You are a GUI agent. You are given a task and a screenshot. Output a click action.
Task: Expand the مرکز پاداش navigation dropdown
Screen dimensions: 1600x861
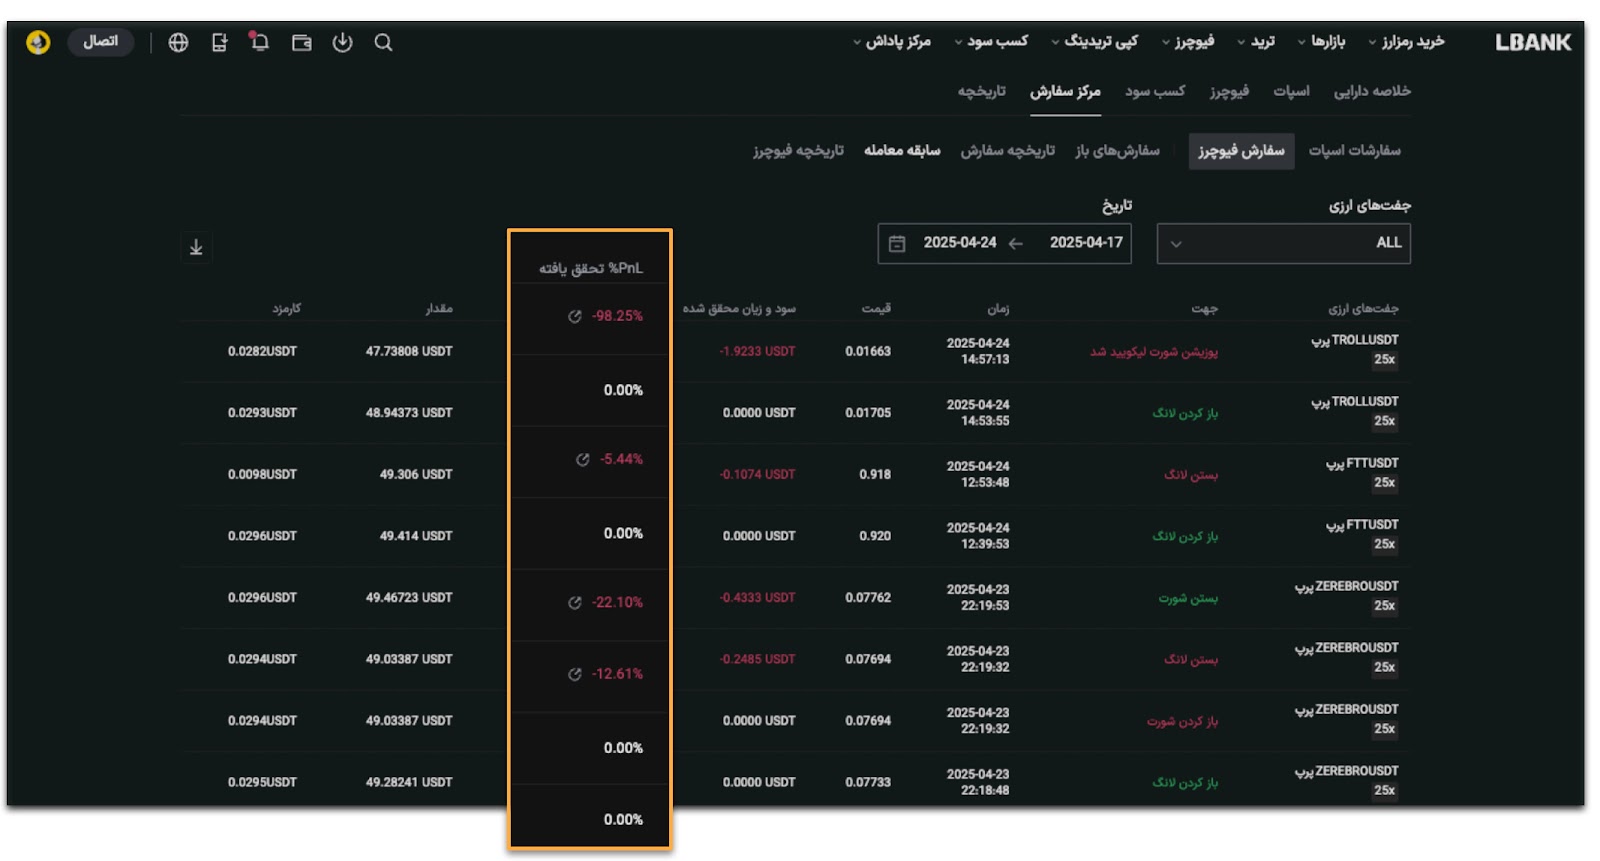pyautogui.click(x=891, y=42)
